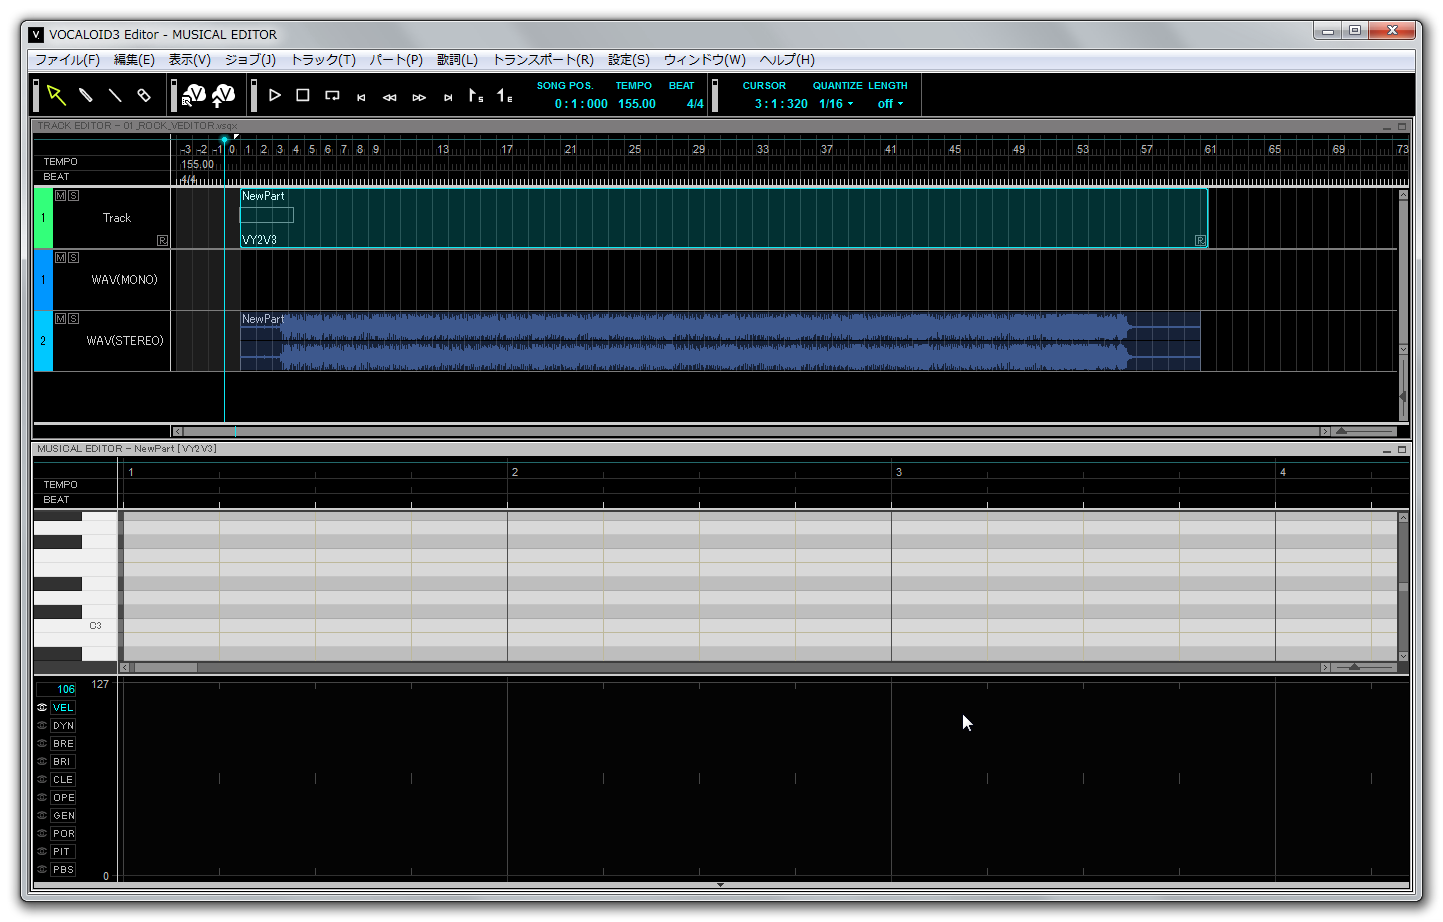
Task: Expand control panel via bottom arrow
Action: pos(720,885)
